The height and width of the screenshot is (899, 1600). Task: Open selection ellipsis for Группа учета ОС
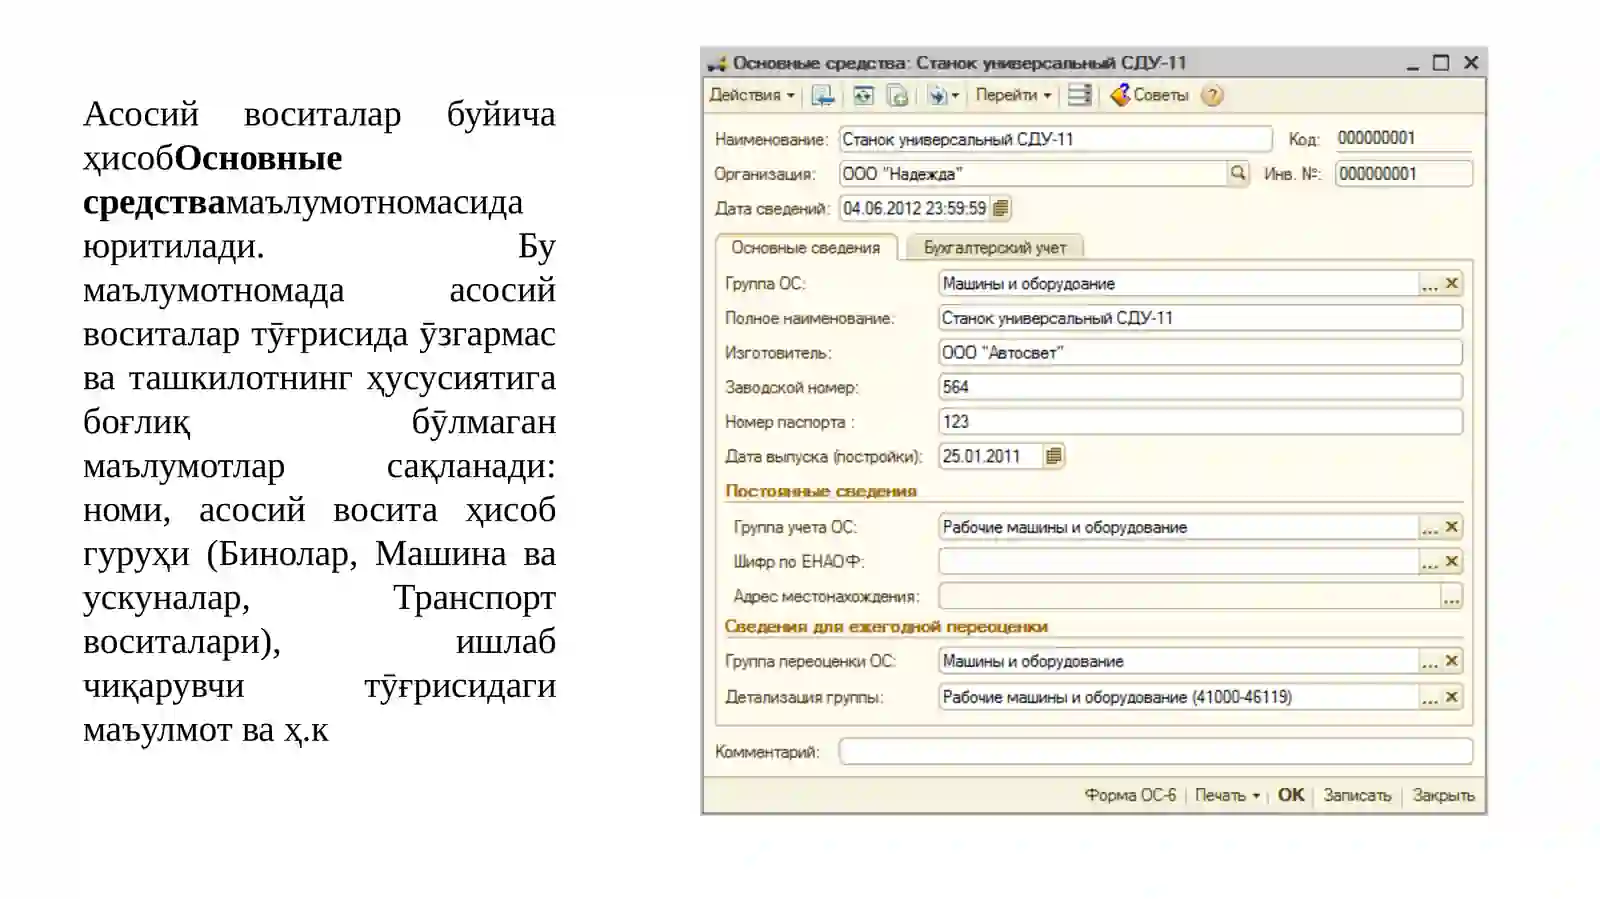click(x=1430, y=527)
